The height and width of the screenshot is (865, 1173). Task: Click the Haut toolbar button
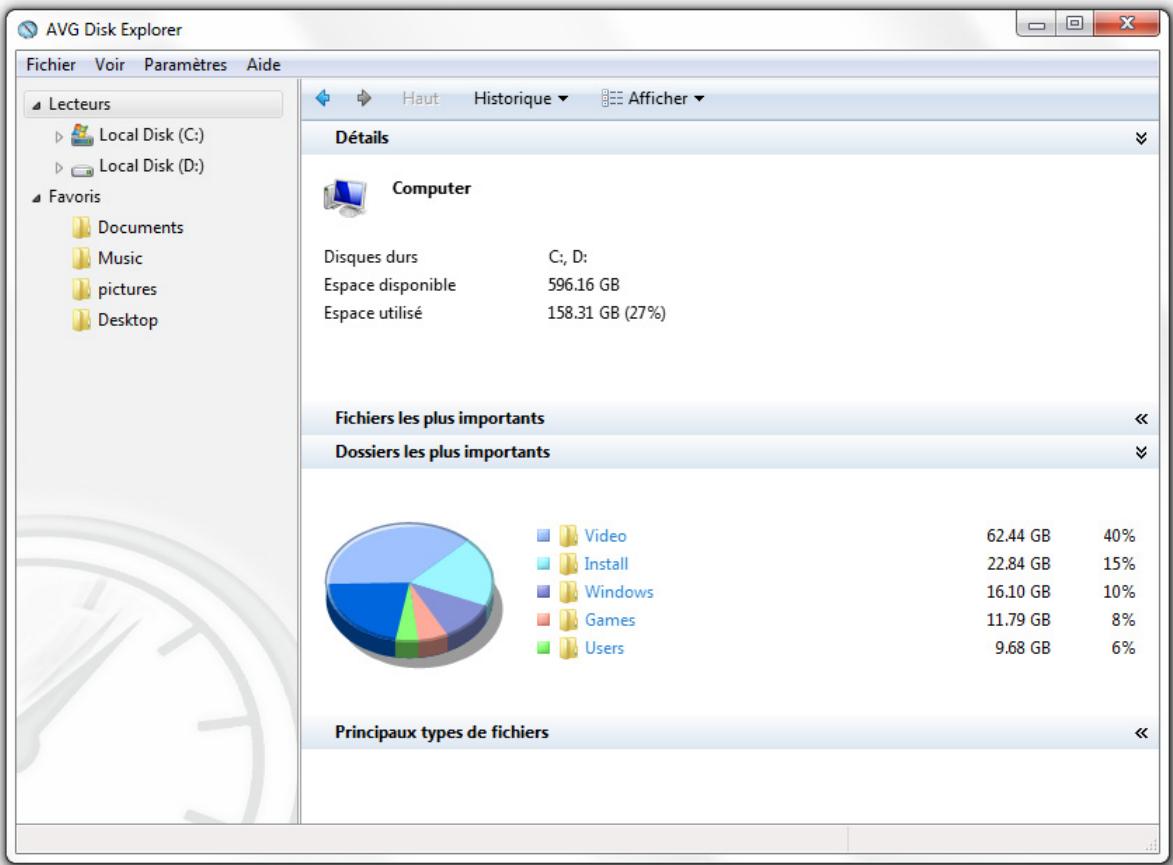click(x=420, y=98)
